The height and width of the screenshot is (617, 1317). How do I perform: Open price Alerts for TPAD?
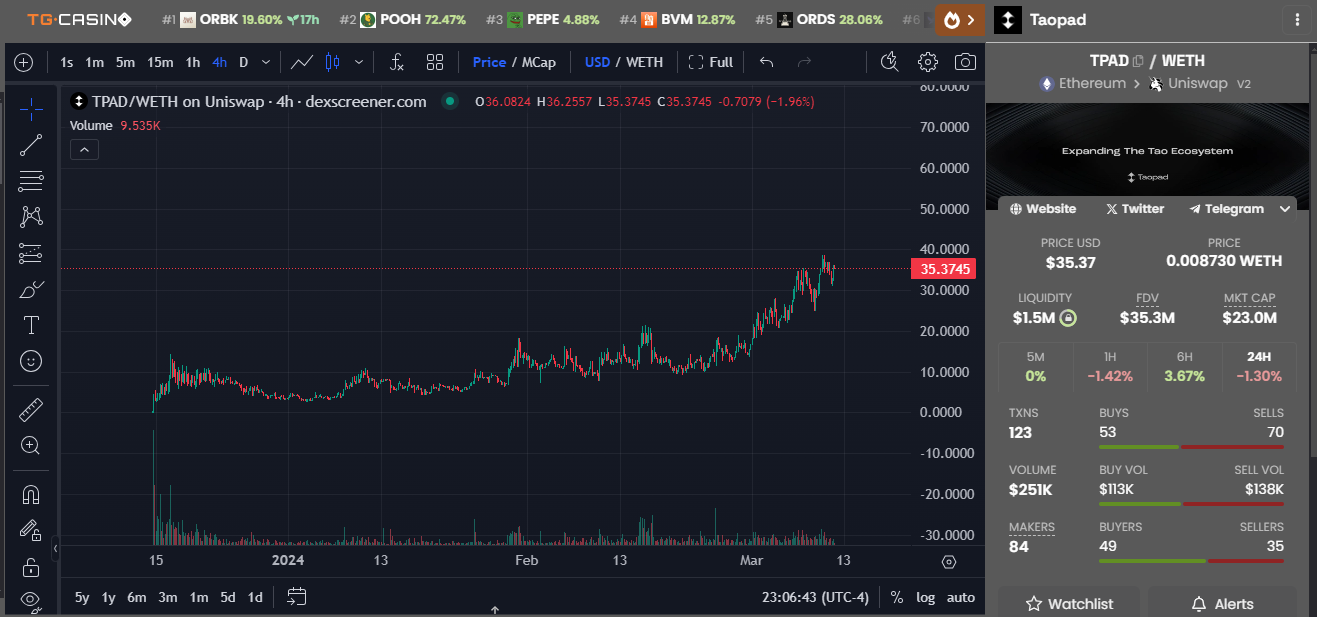1222,604
